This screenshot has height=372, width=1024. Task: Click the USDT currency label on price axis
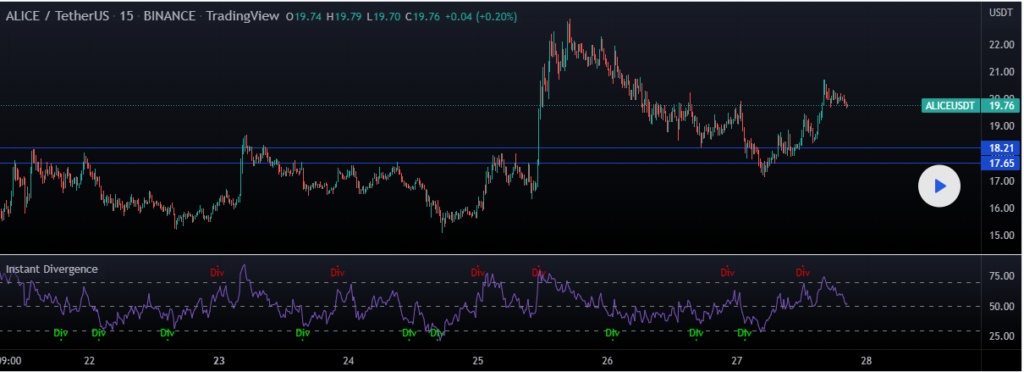pyautogui.click(x=1000, y=12)
